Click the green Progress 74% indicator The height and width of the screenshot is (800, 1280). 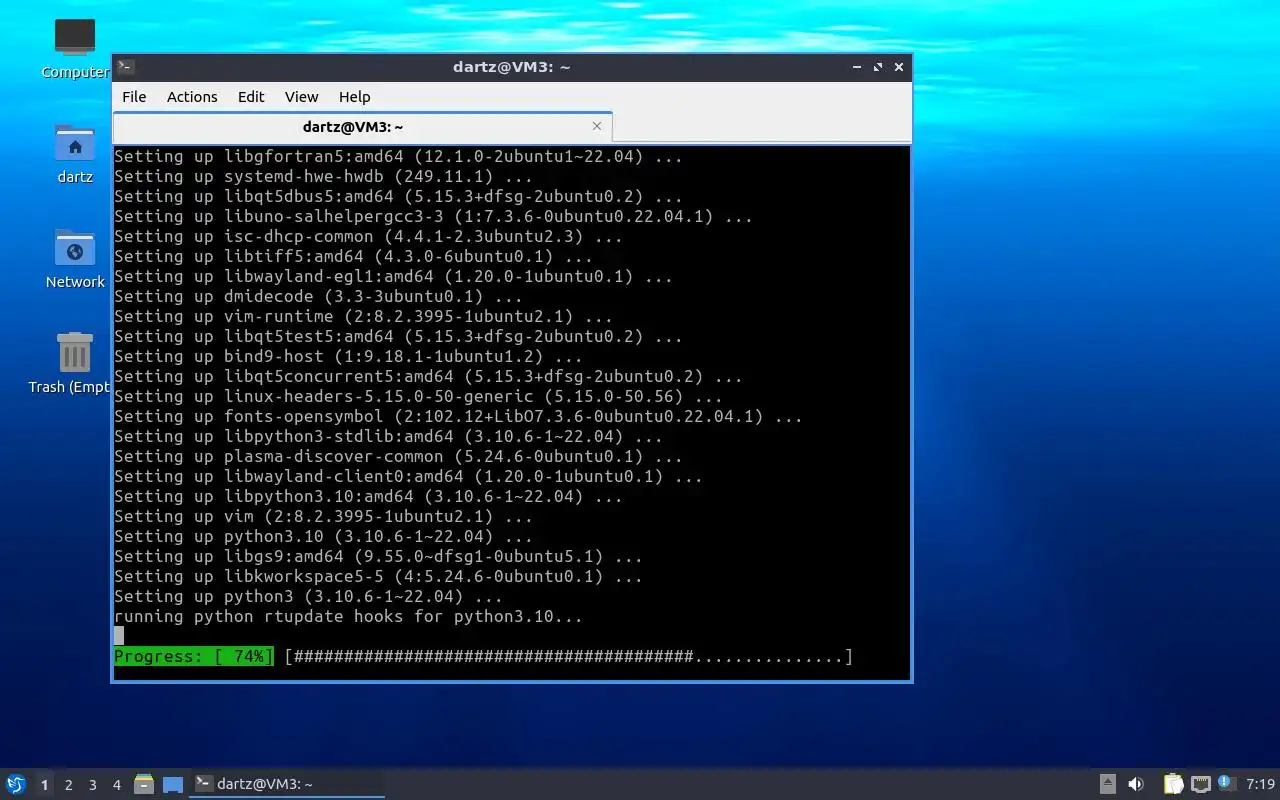(193, 657)
